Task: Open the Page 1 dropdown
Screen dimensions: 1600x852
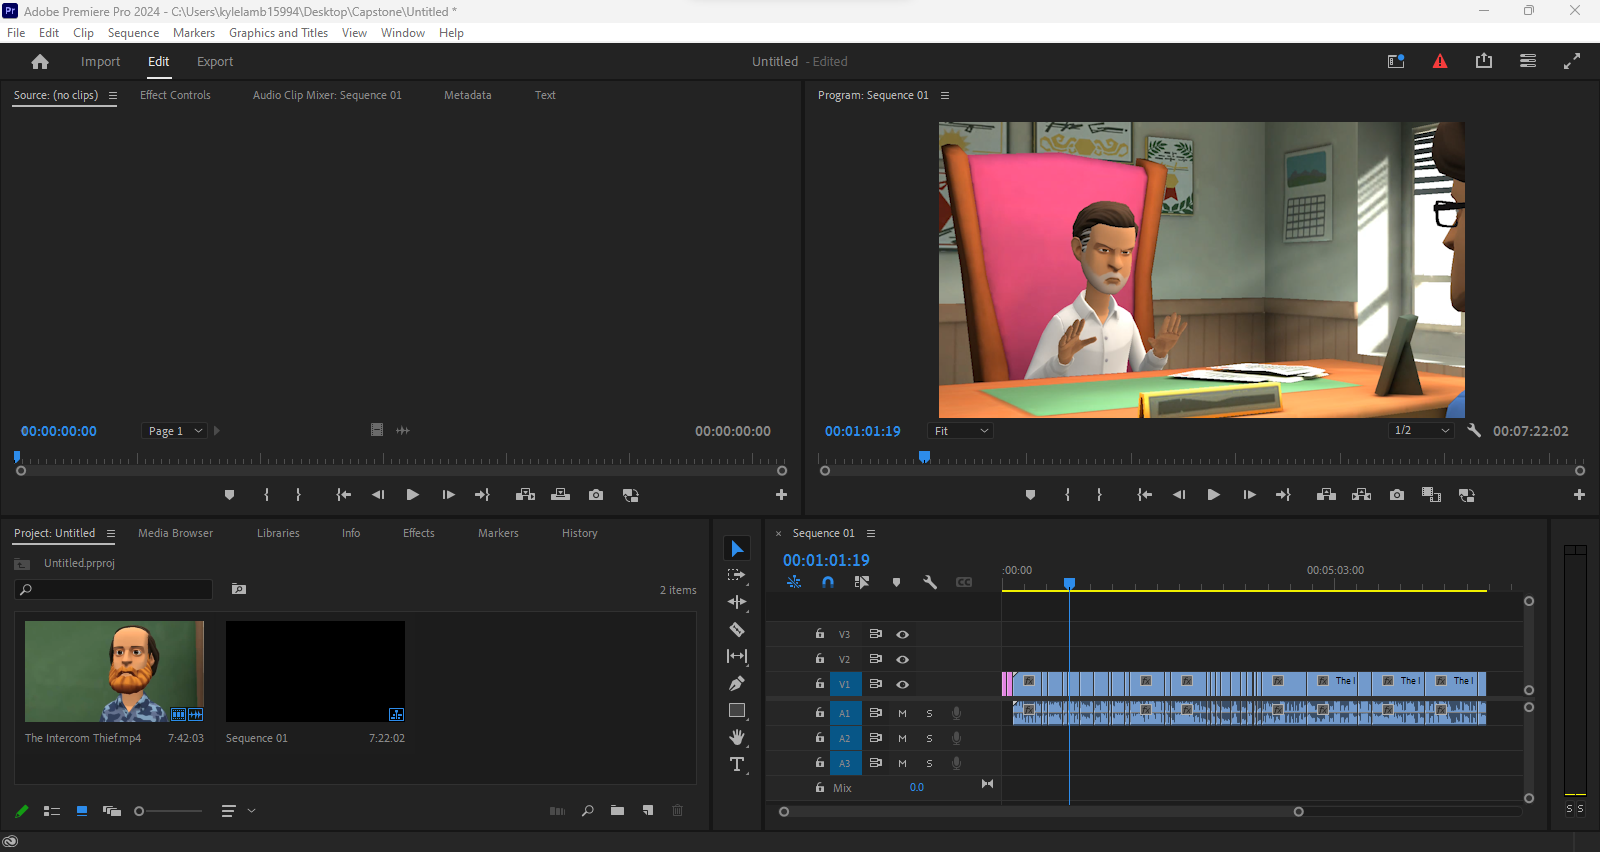Action: point(175,431)
